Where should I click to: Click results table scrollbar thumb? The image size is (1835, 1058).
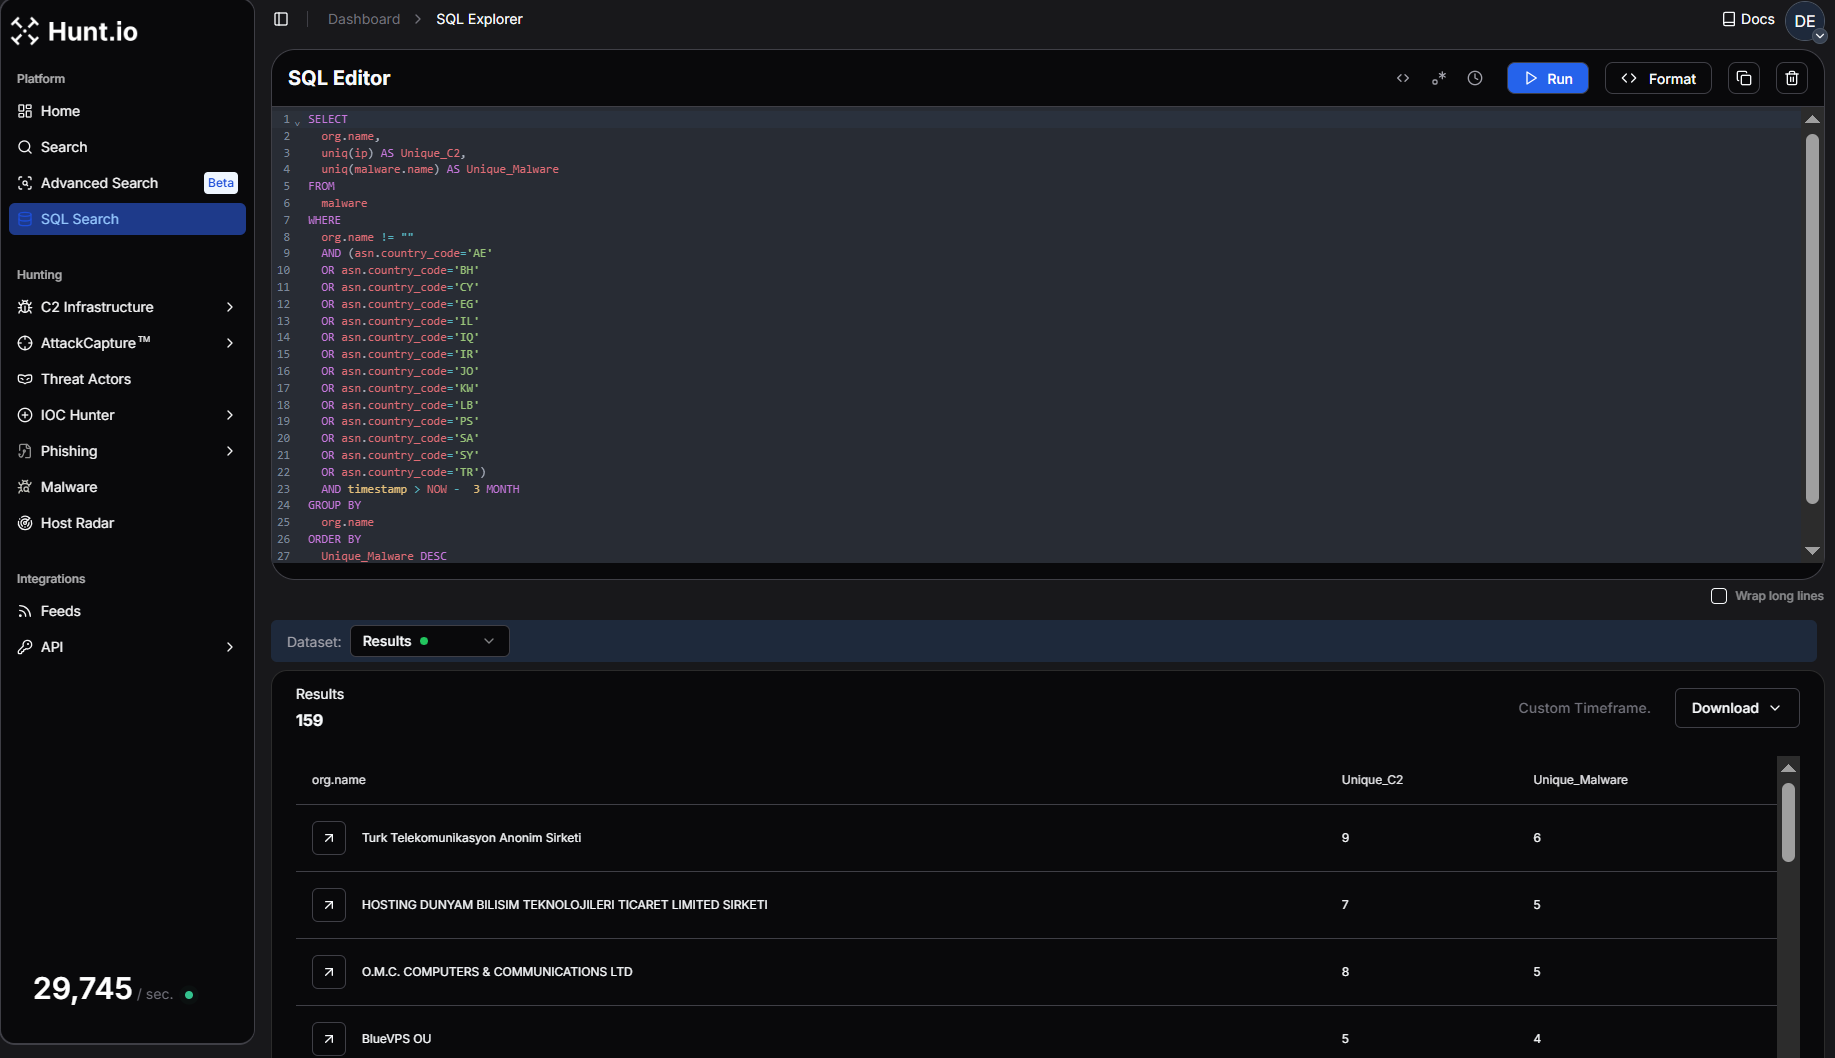click(x=1788, y=822)
